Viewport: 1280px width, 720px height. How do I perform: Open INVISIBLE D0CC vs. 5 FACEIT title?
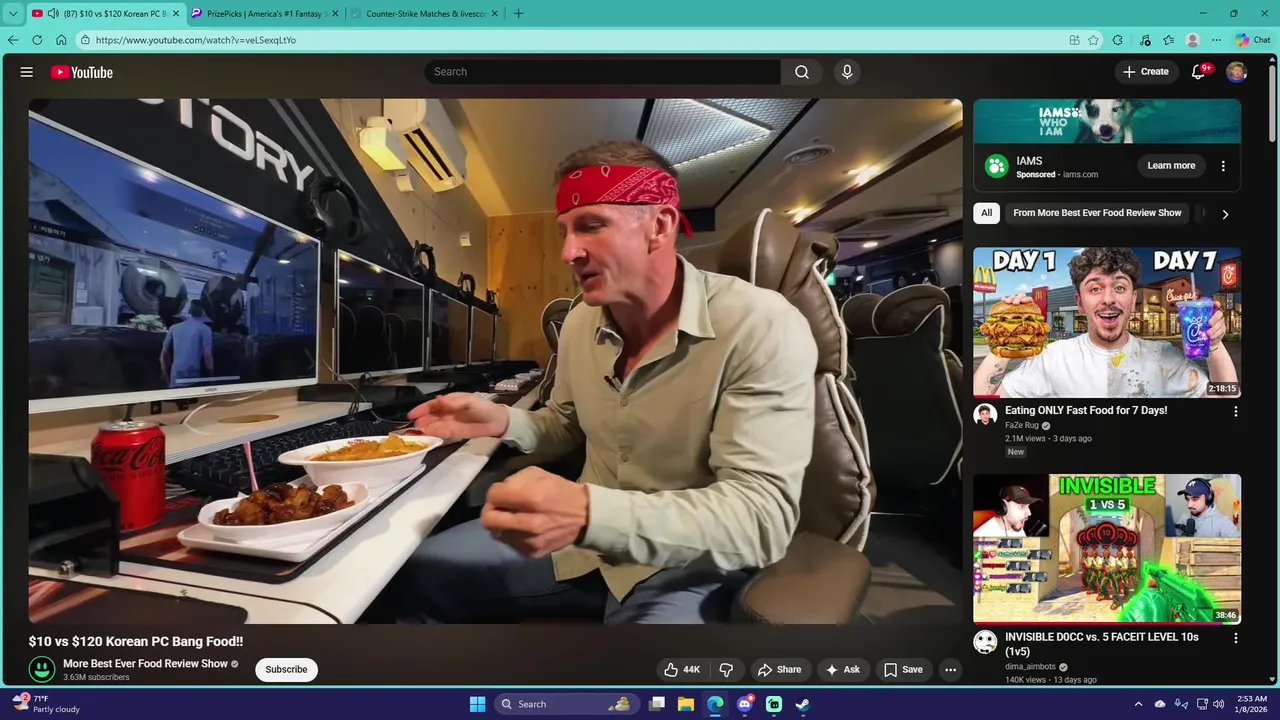pyautogui.click(x=1102, y=644)
